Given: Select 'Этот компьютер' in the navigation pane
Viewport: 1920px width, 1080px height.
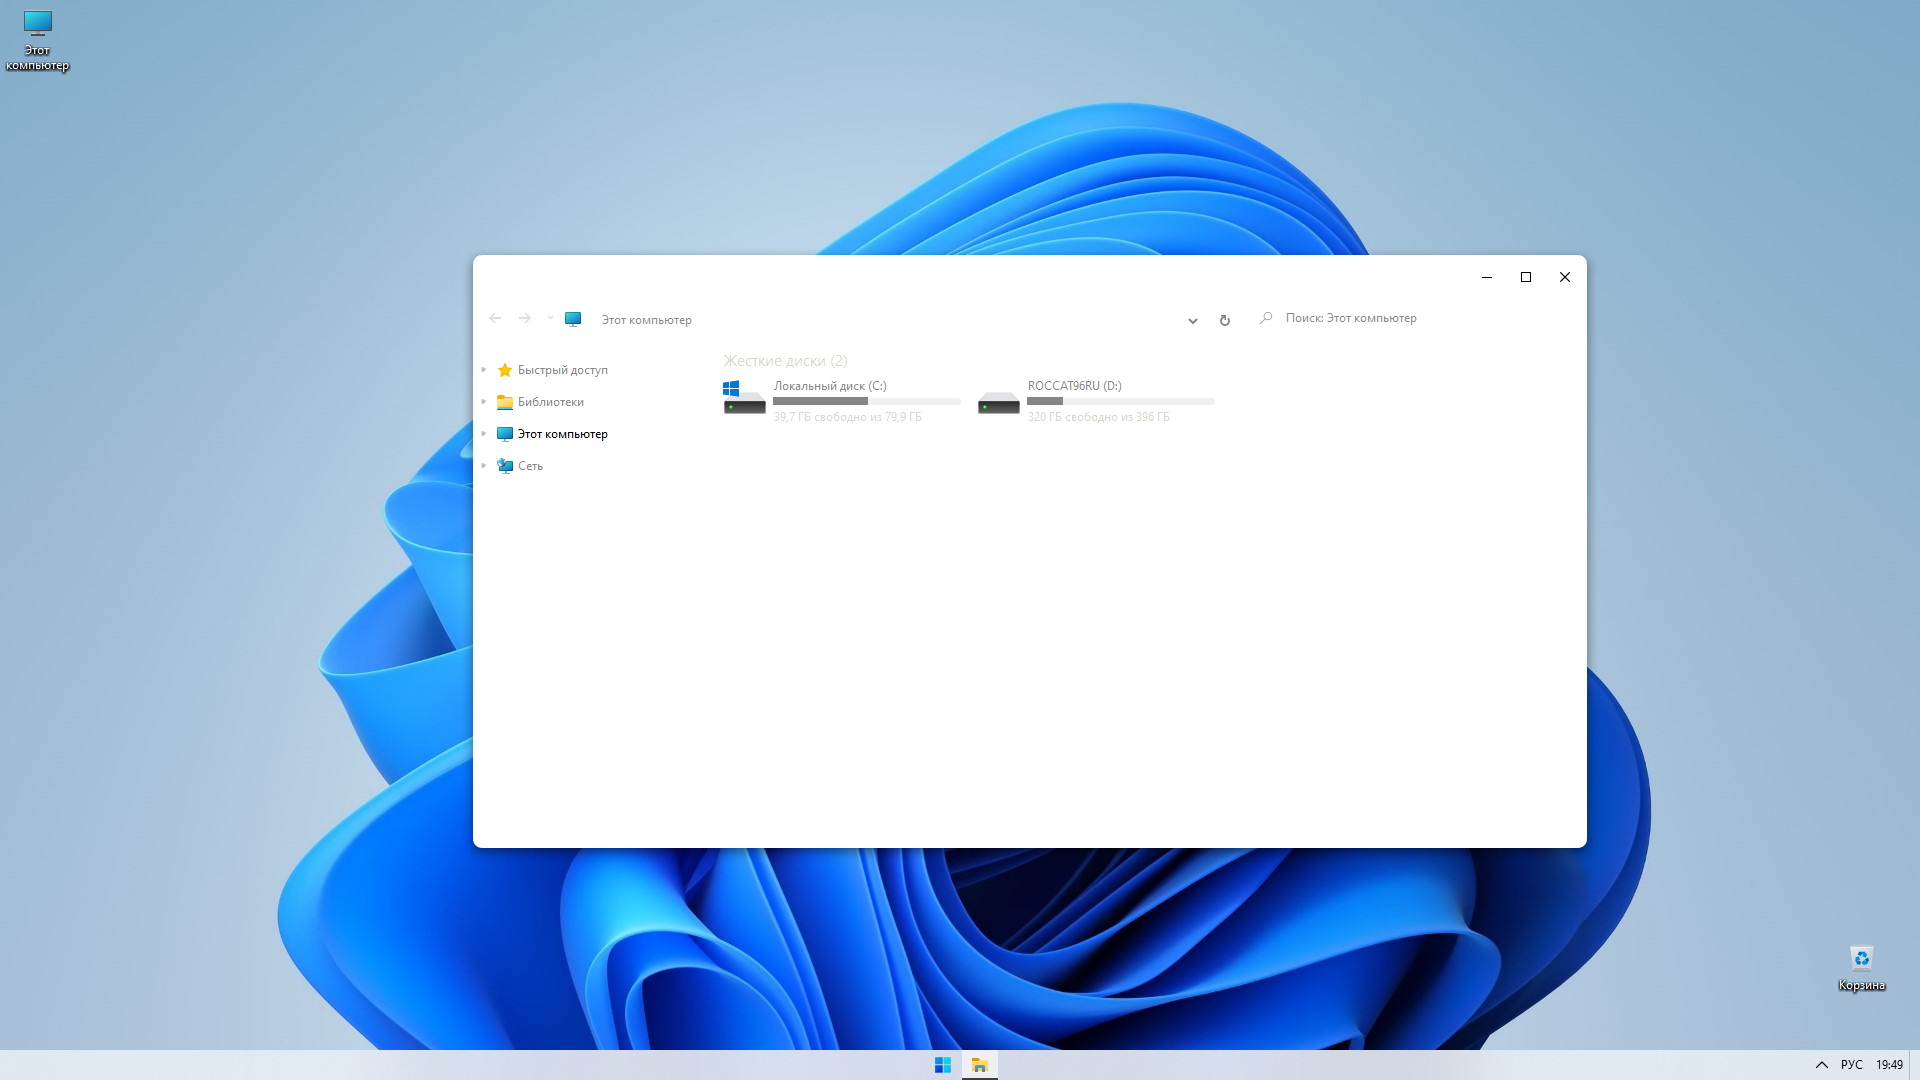Looking at the screenshot, I should pyautogui.click(x=562, y=434).
